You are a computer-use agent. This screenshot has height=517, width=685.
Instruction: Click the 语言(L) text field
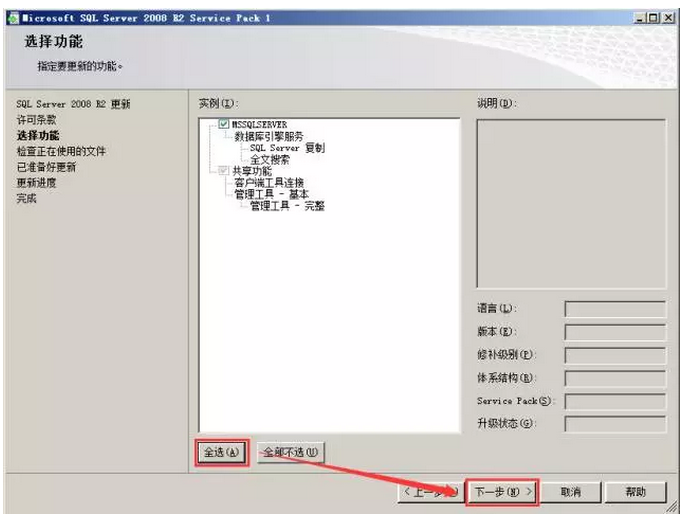pyautogui.click(x=615, y=309)
